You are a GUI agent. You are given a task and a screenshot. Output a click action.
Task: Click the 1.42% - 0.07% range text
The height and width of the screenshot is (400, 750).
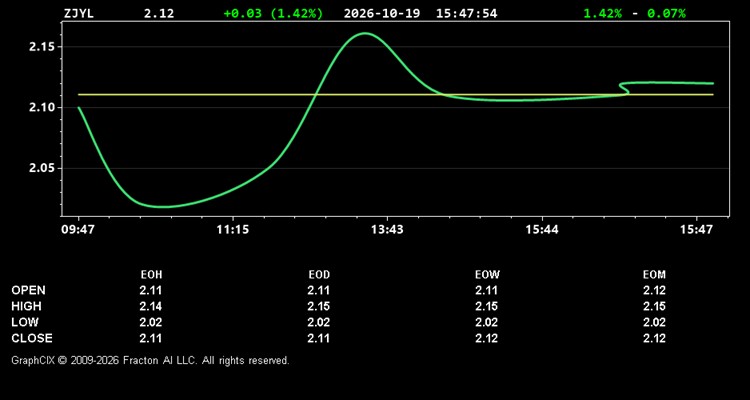tap(634, 13)
